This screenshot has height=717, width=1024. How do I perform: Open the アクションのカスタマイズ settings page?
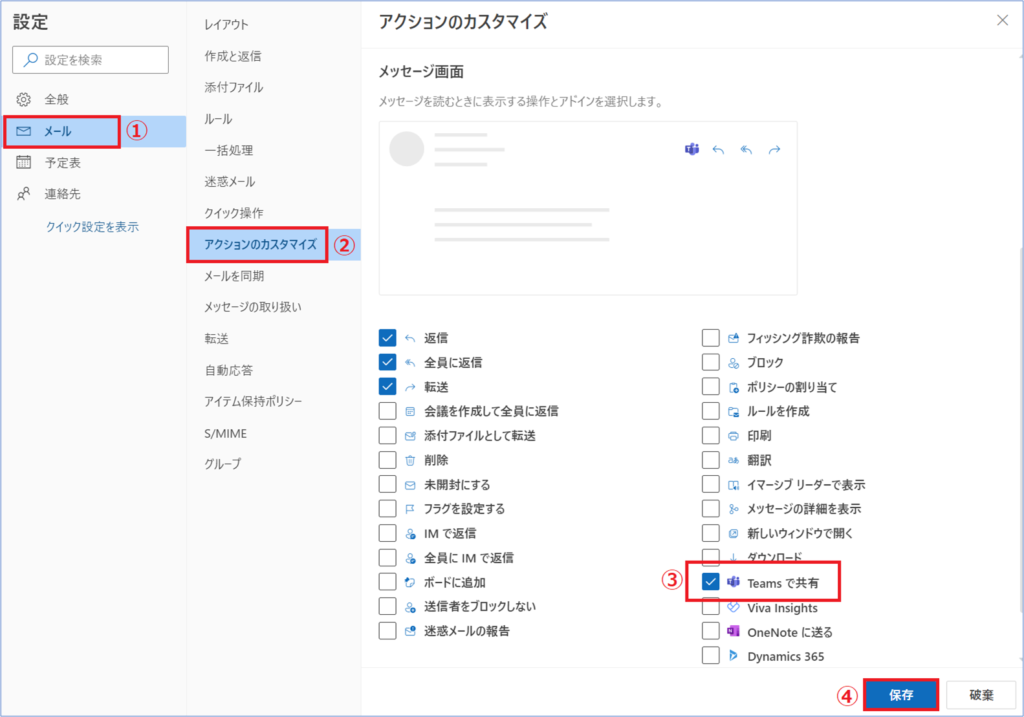click(260, 245)
